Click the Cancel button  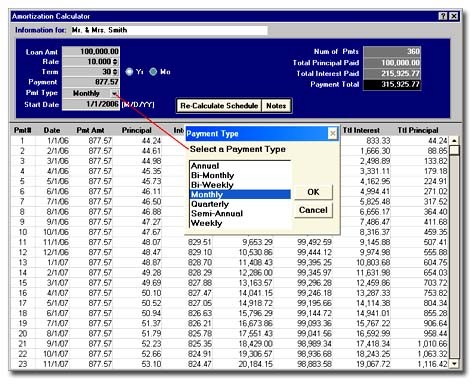[x=313, y=210]
